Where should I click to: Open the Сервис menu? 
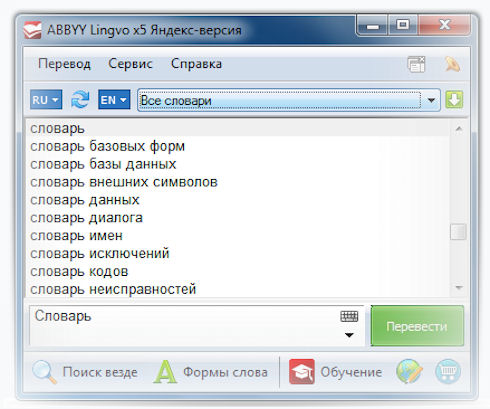pyautogui.click(x=130, y=64)
